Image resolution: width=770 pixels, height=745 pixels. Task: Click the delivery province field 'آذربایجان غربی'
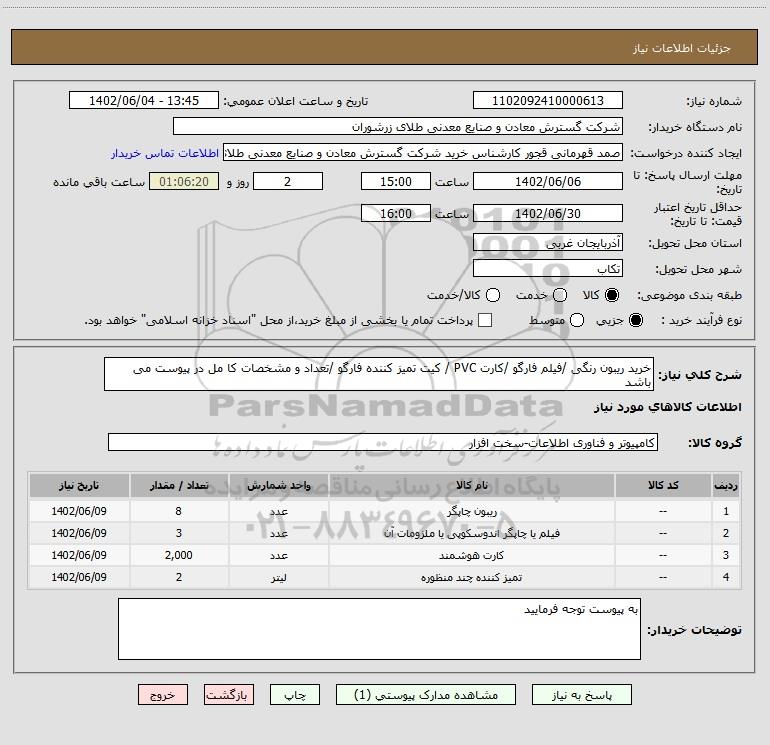pyautogui.click(x=548, y=242)
